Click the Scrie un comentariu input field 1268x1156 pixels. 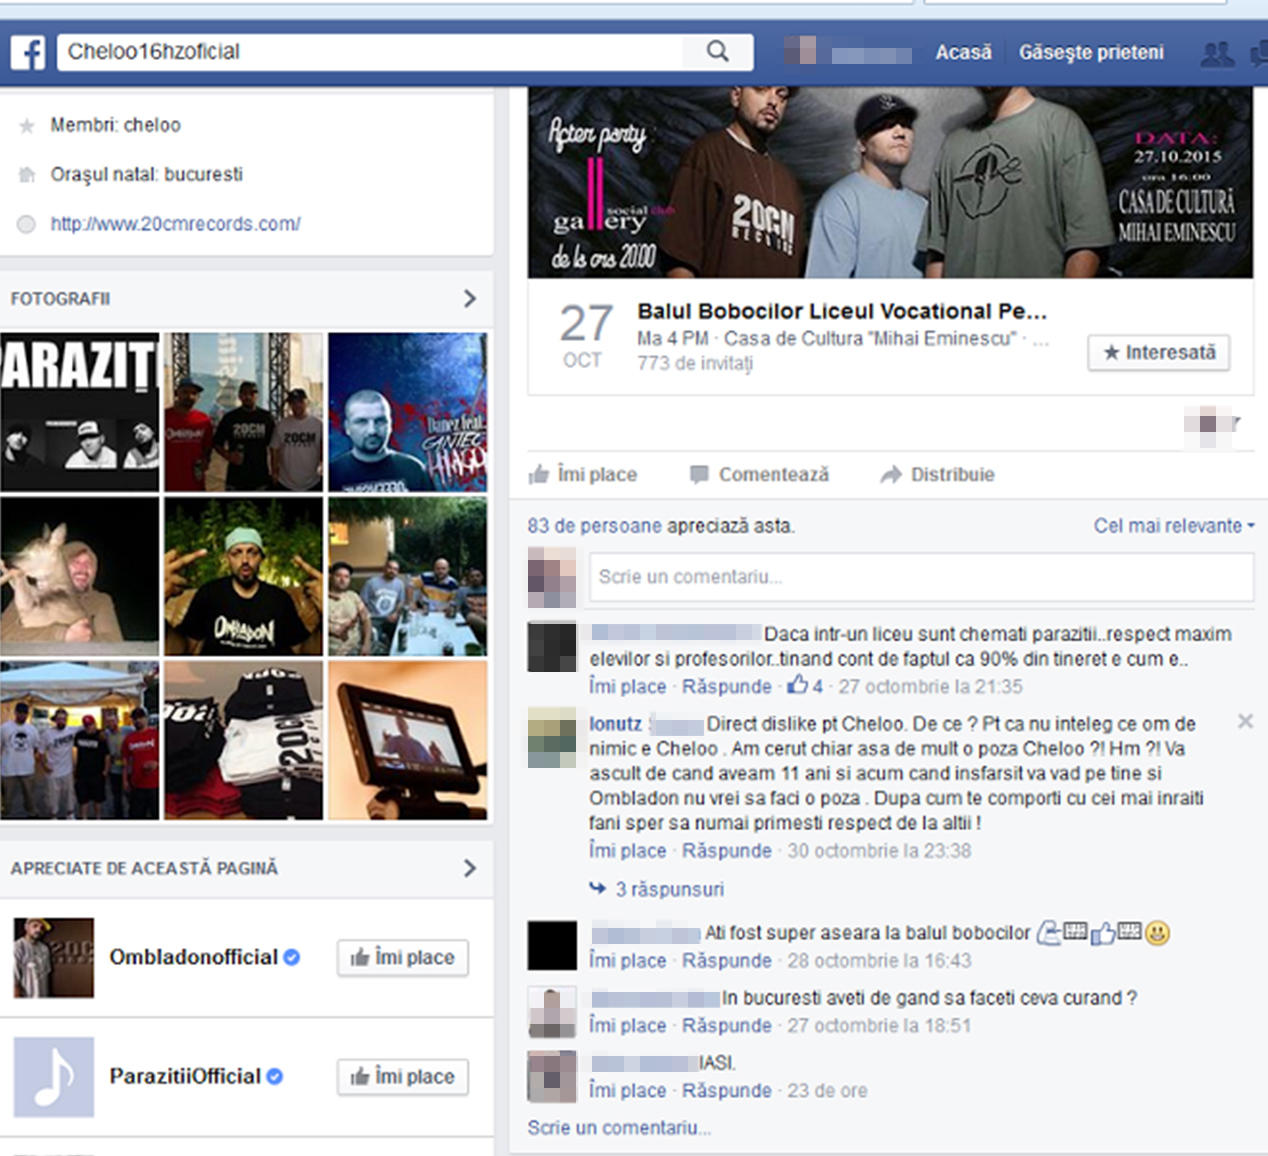click(x=920, y=577)
